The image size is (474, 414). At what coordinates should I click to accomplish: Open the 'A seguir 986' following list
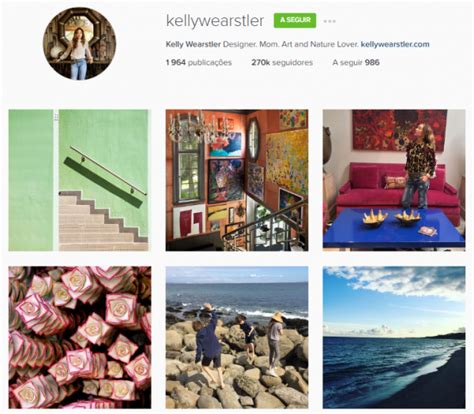pyautogui.click(x=356, y=63)
